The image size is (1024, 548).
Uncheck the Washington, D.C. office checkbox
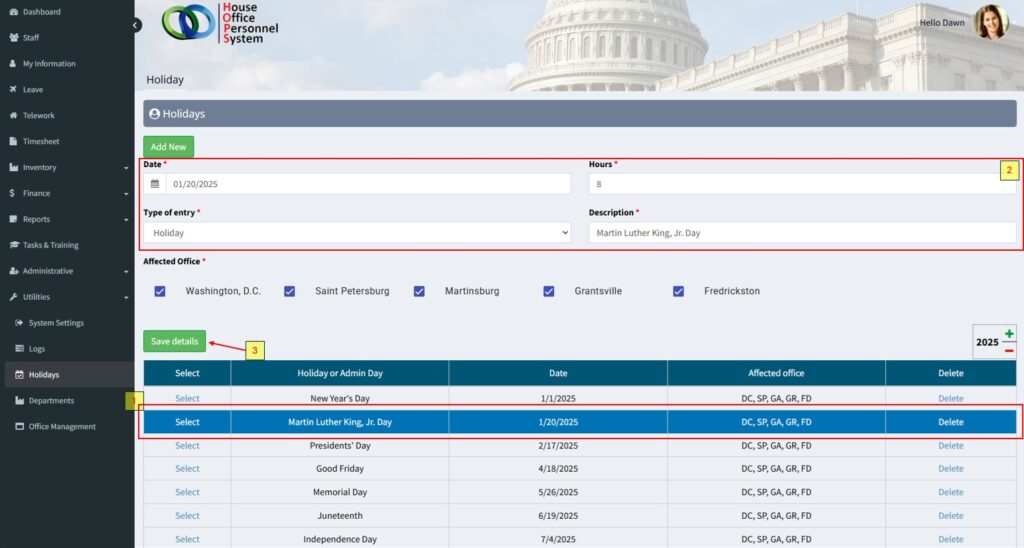coord(160,291)
